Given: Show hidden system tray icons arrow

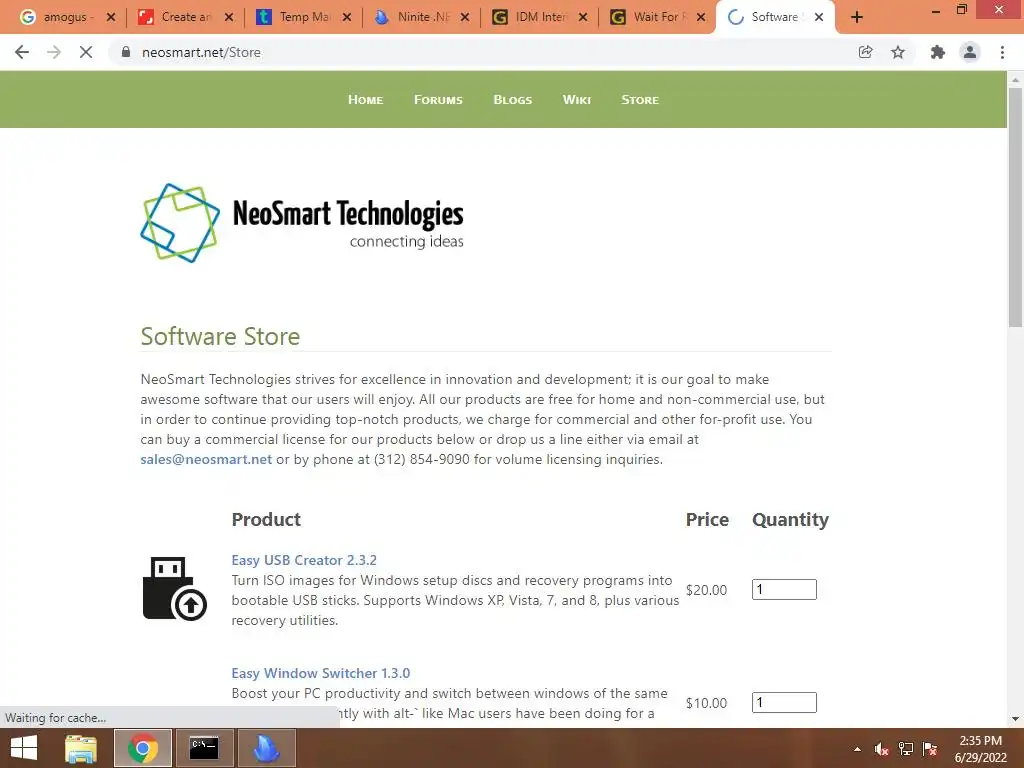Looking at the screenshot, I should click(857, 749).
